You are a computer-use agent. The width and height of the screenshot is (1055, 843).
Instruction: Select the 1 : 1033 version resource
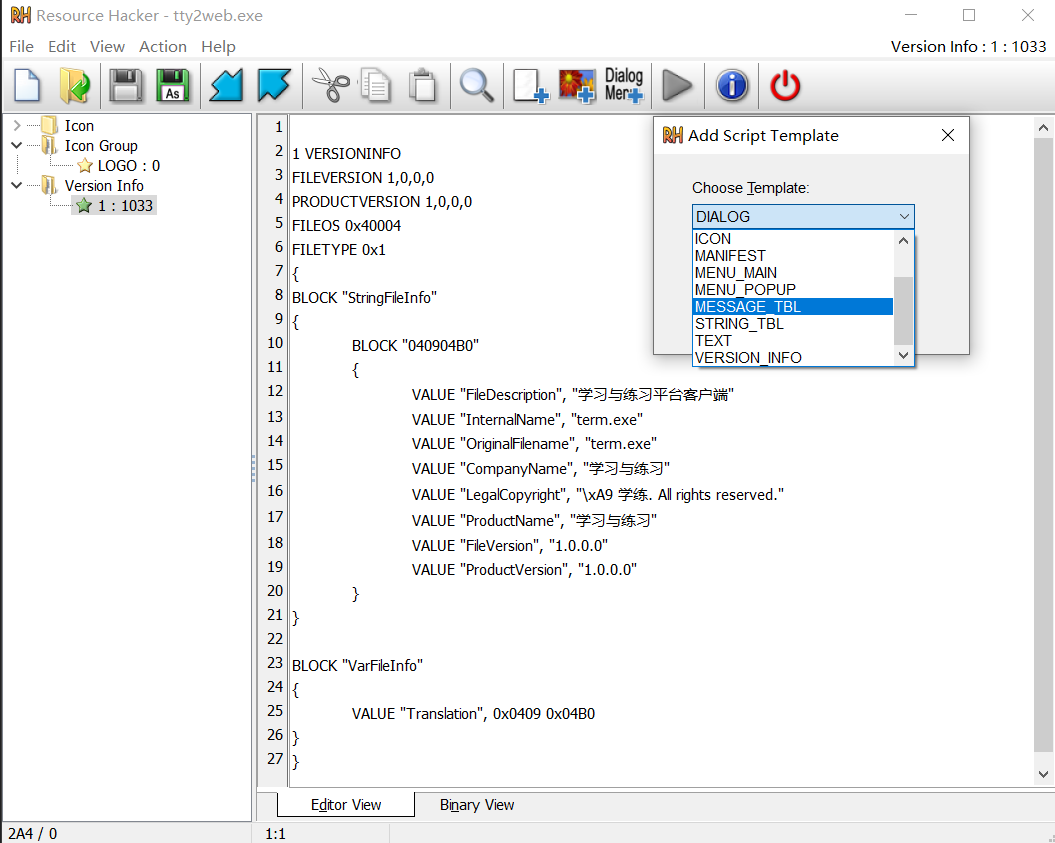tap(125, 205)
